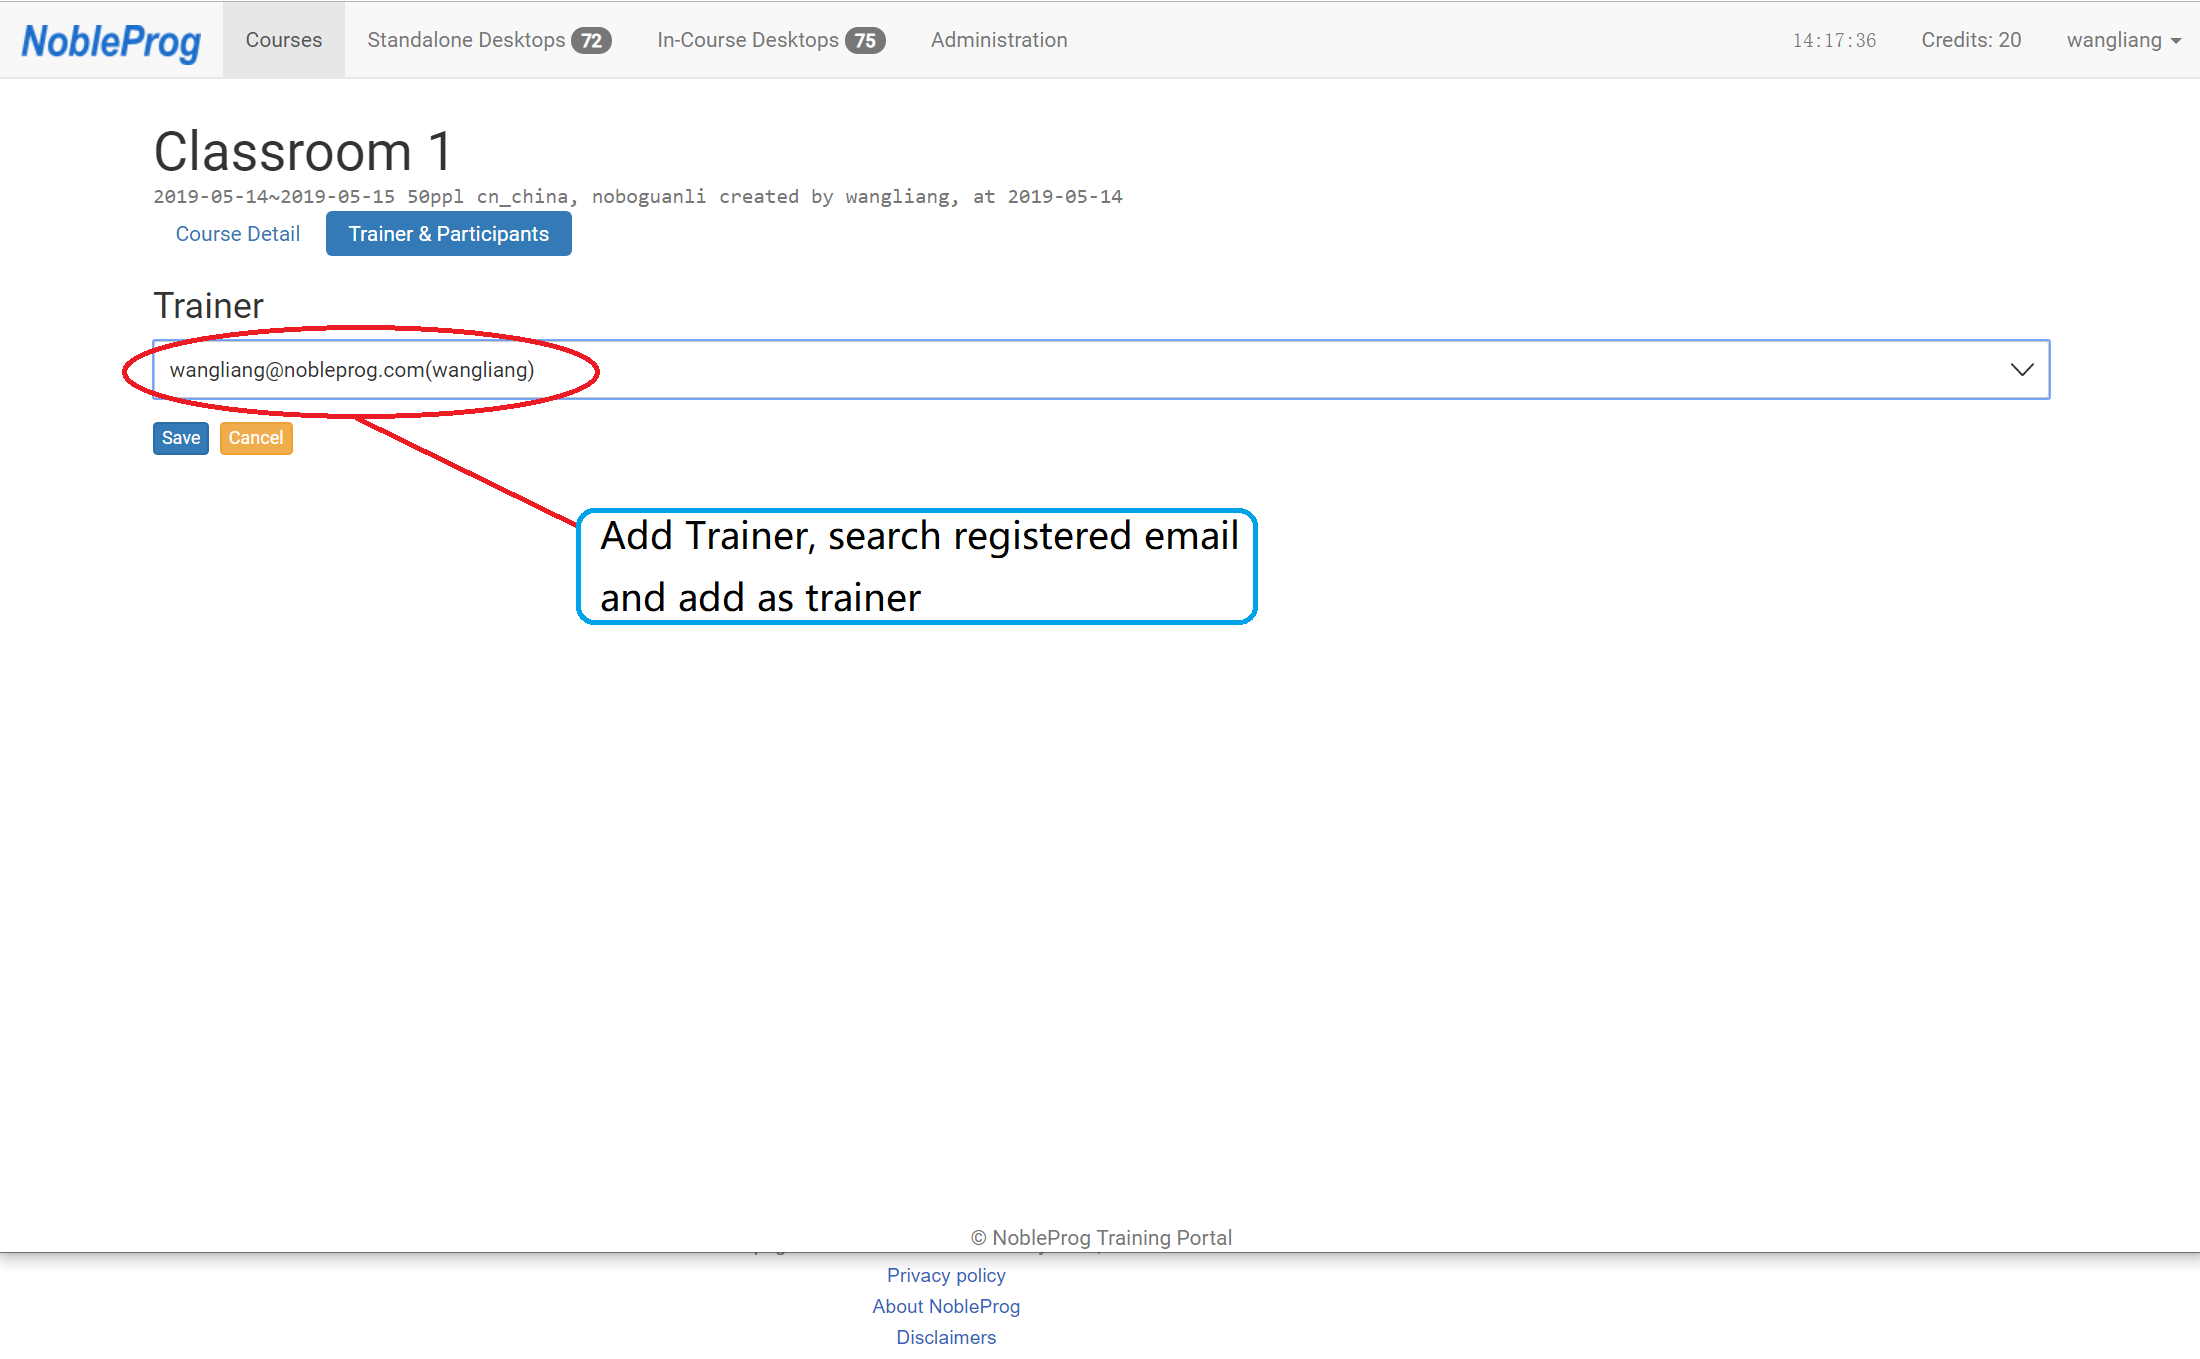
Task: Open the Administration menu
Action: click(998, 40)
